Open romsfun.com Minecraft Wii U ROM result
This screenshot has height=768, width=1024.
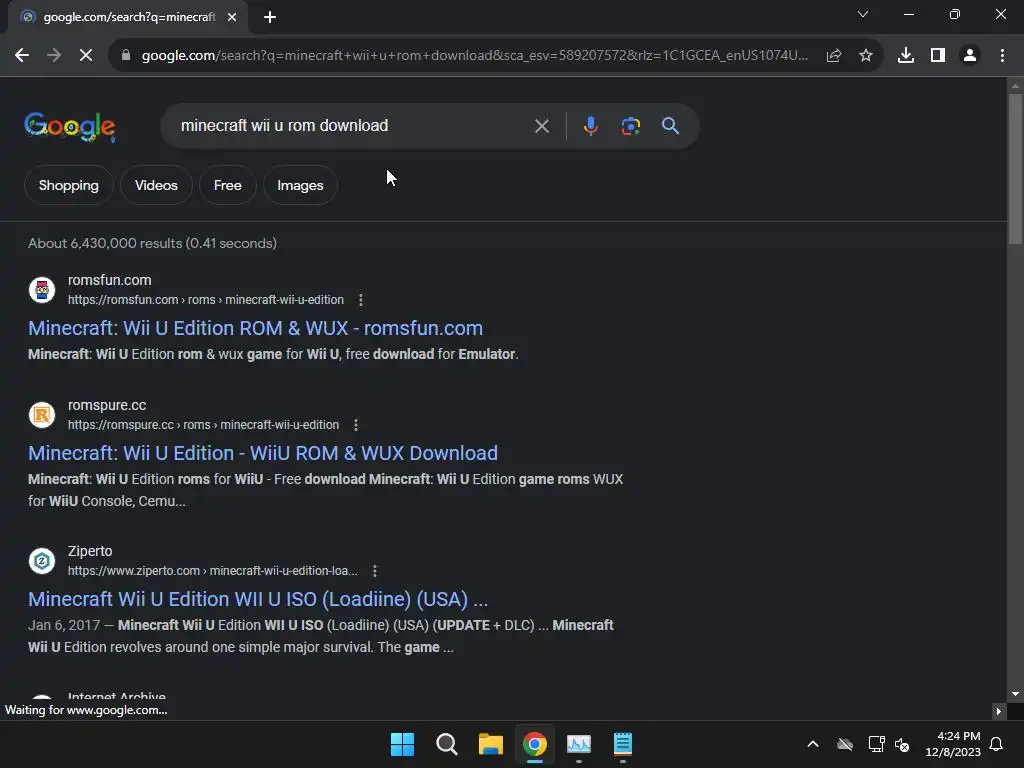click(255, 328)
